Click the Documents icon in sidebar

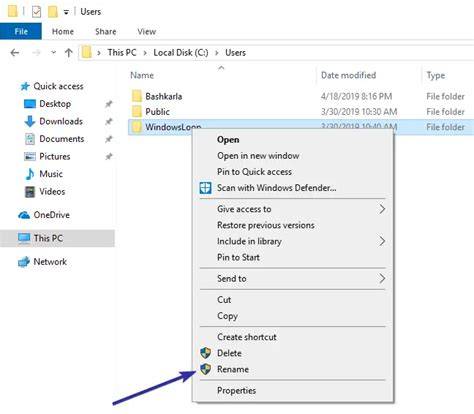30,139
